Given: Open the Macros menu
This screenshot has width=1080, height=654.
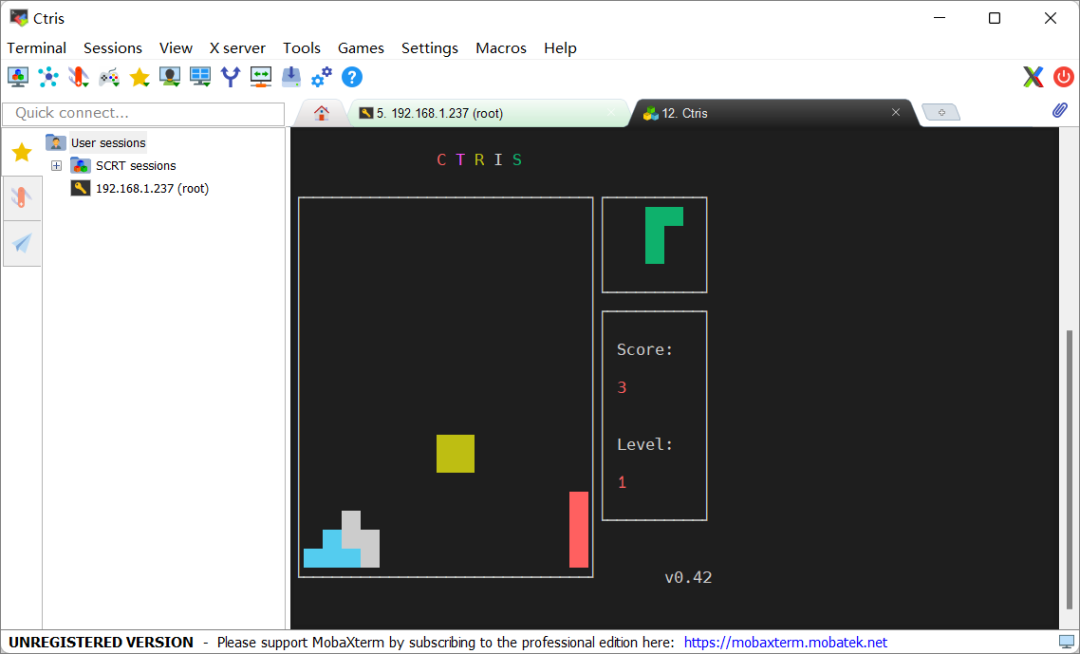Looking at the screenshot, I should (501, 48).
